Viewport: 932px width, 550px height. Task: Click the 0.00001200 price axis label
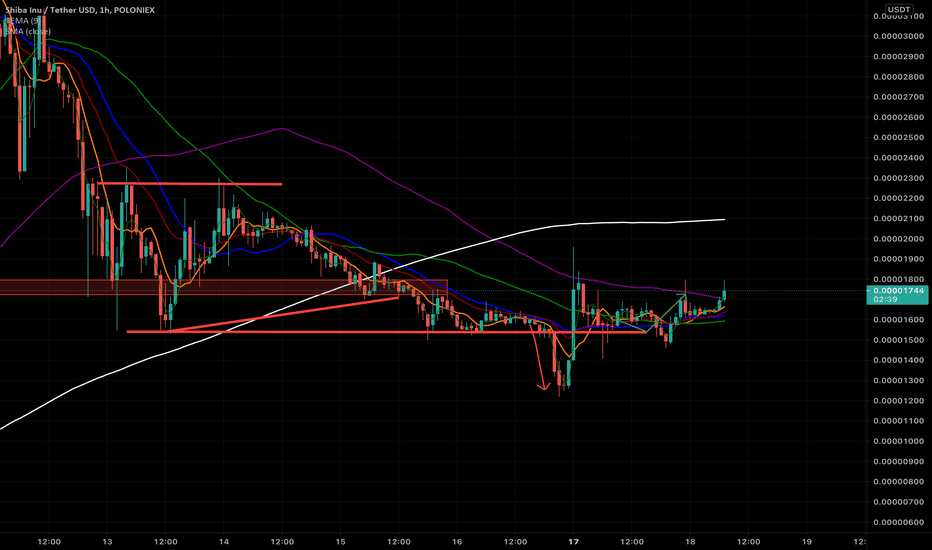point(898,401)
